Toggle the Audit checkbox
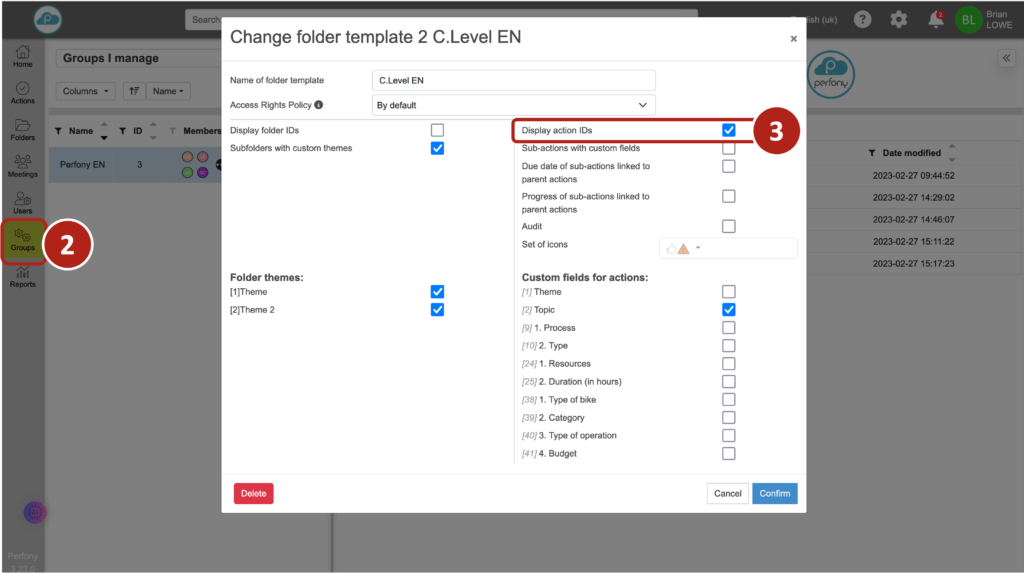Viewport: 1024px width, 573px height. pyautogui.click(x=729, y=226)
